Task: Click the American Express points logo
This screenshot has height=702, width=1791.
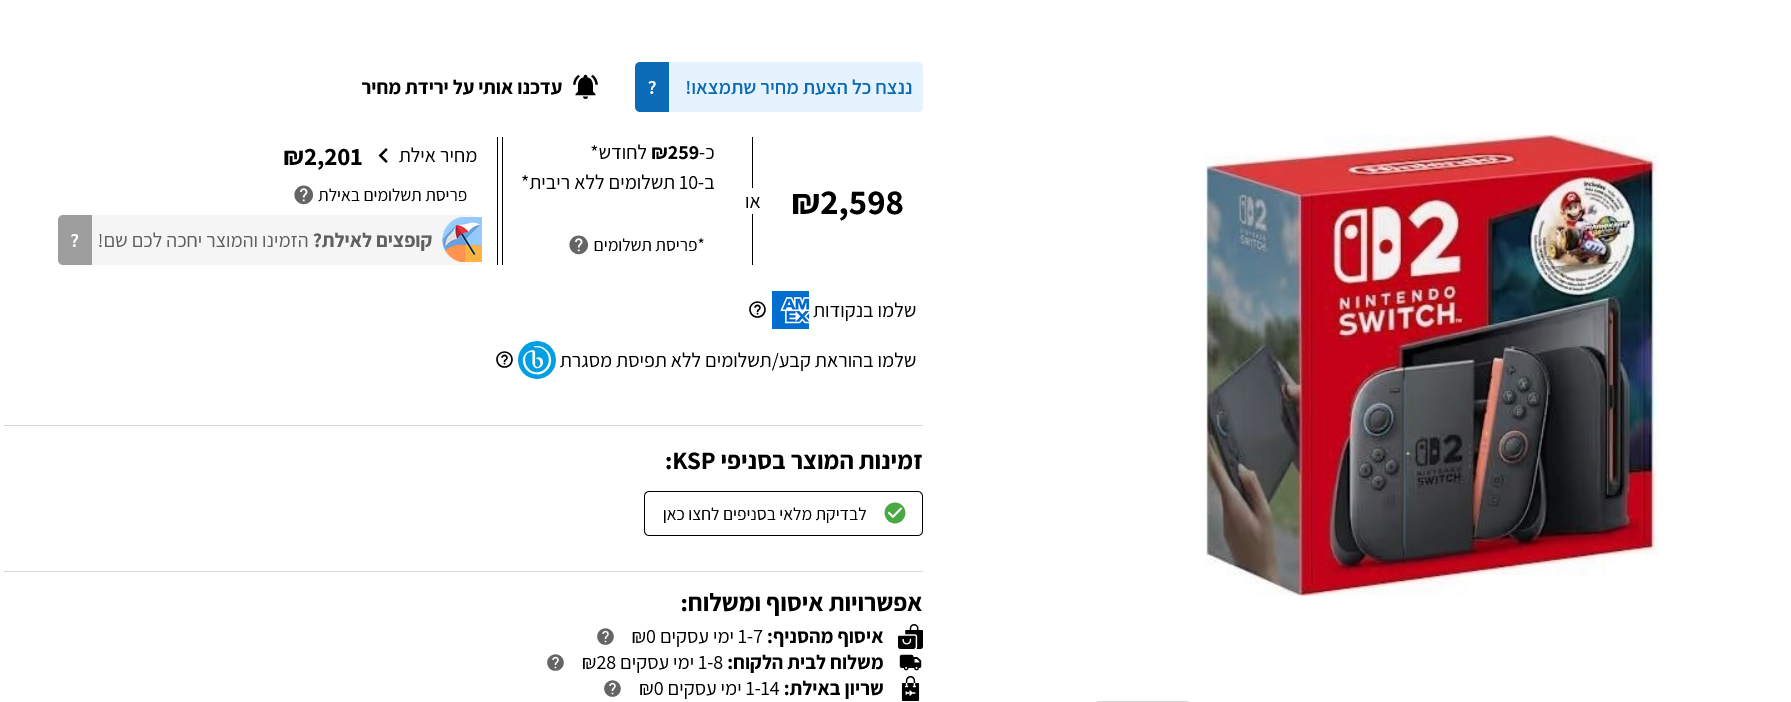Action: [x=790, y=310]
